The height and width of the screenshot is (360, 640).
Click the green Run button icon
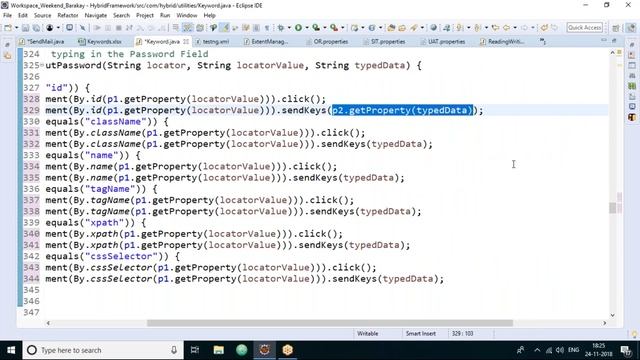click(x=298, y=28)
